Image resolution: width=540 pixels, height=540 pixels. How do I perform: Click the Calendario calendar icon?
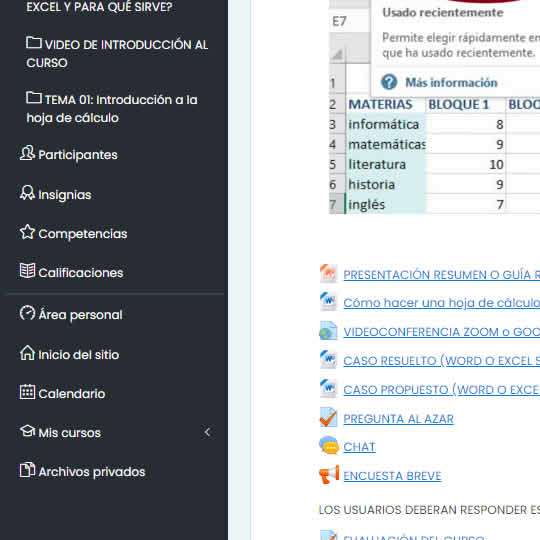coord(27,392)
